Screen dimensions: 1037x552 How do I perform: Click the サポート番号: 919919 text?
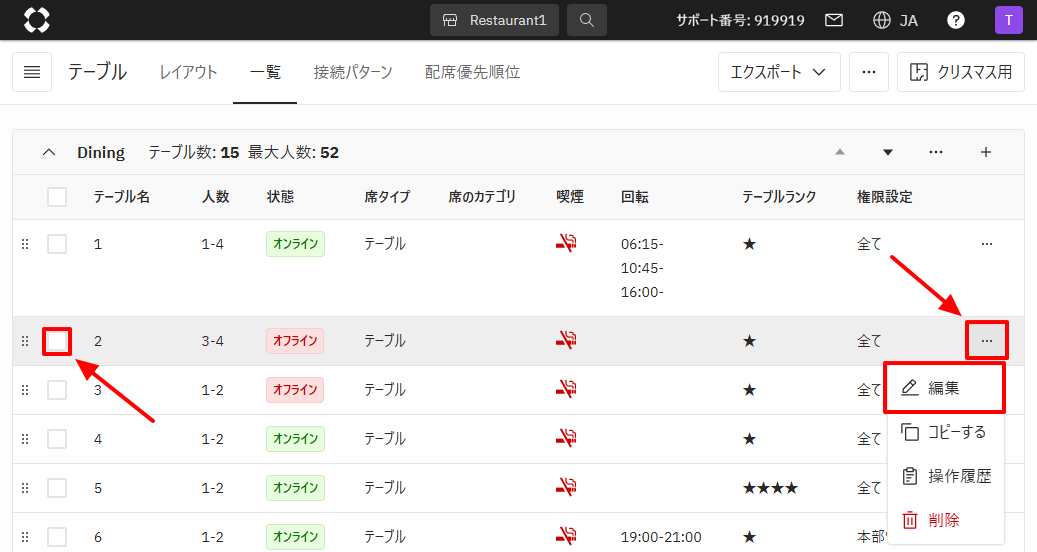(740, 20)
